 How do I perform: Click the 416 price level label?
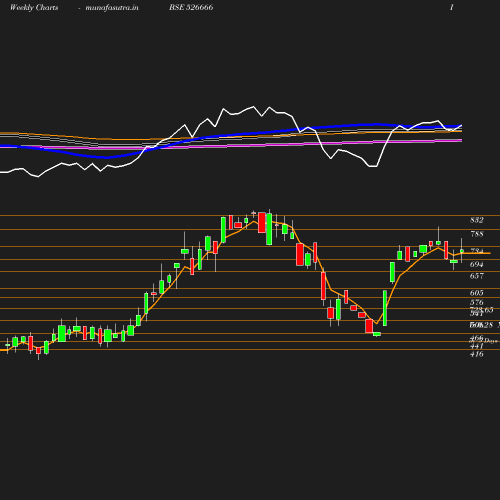pyautogui.click(x=477, y=354)
